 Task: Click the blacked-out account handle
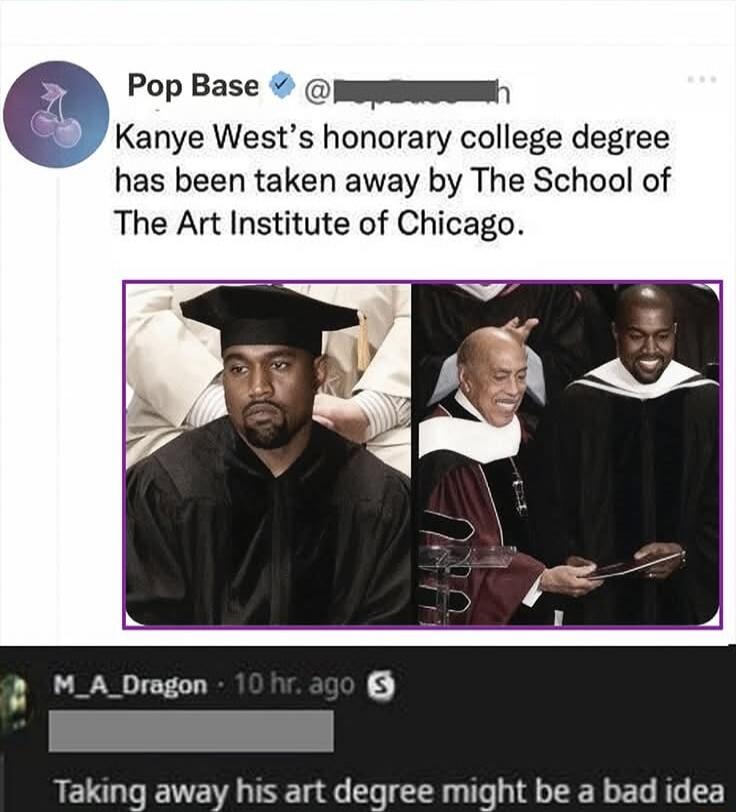tap(410, 93)
